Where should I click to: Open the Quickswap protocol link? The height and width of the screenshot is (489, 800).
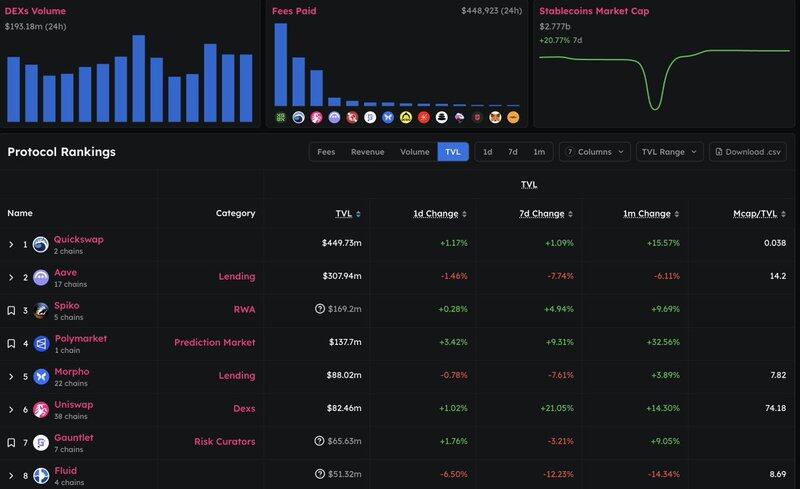(x=79, y=239)
